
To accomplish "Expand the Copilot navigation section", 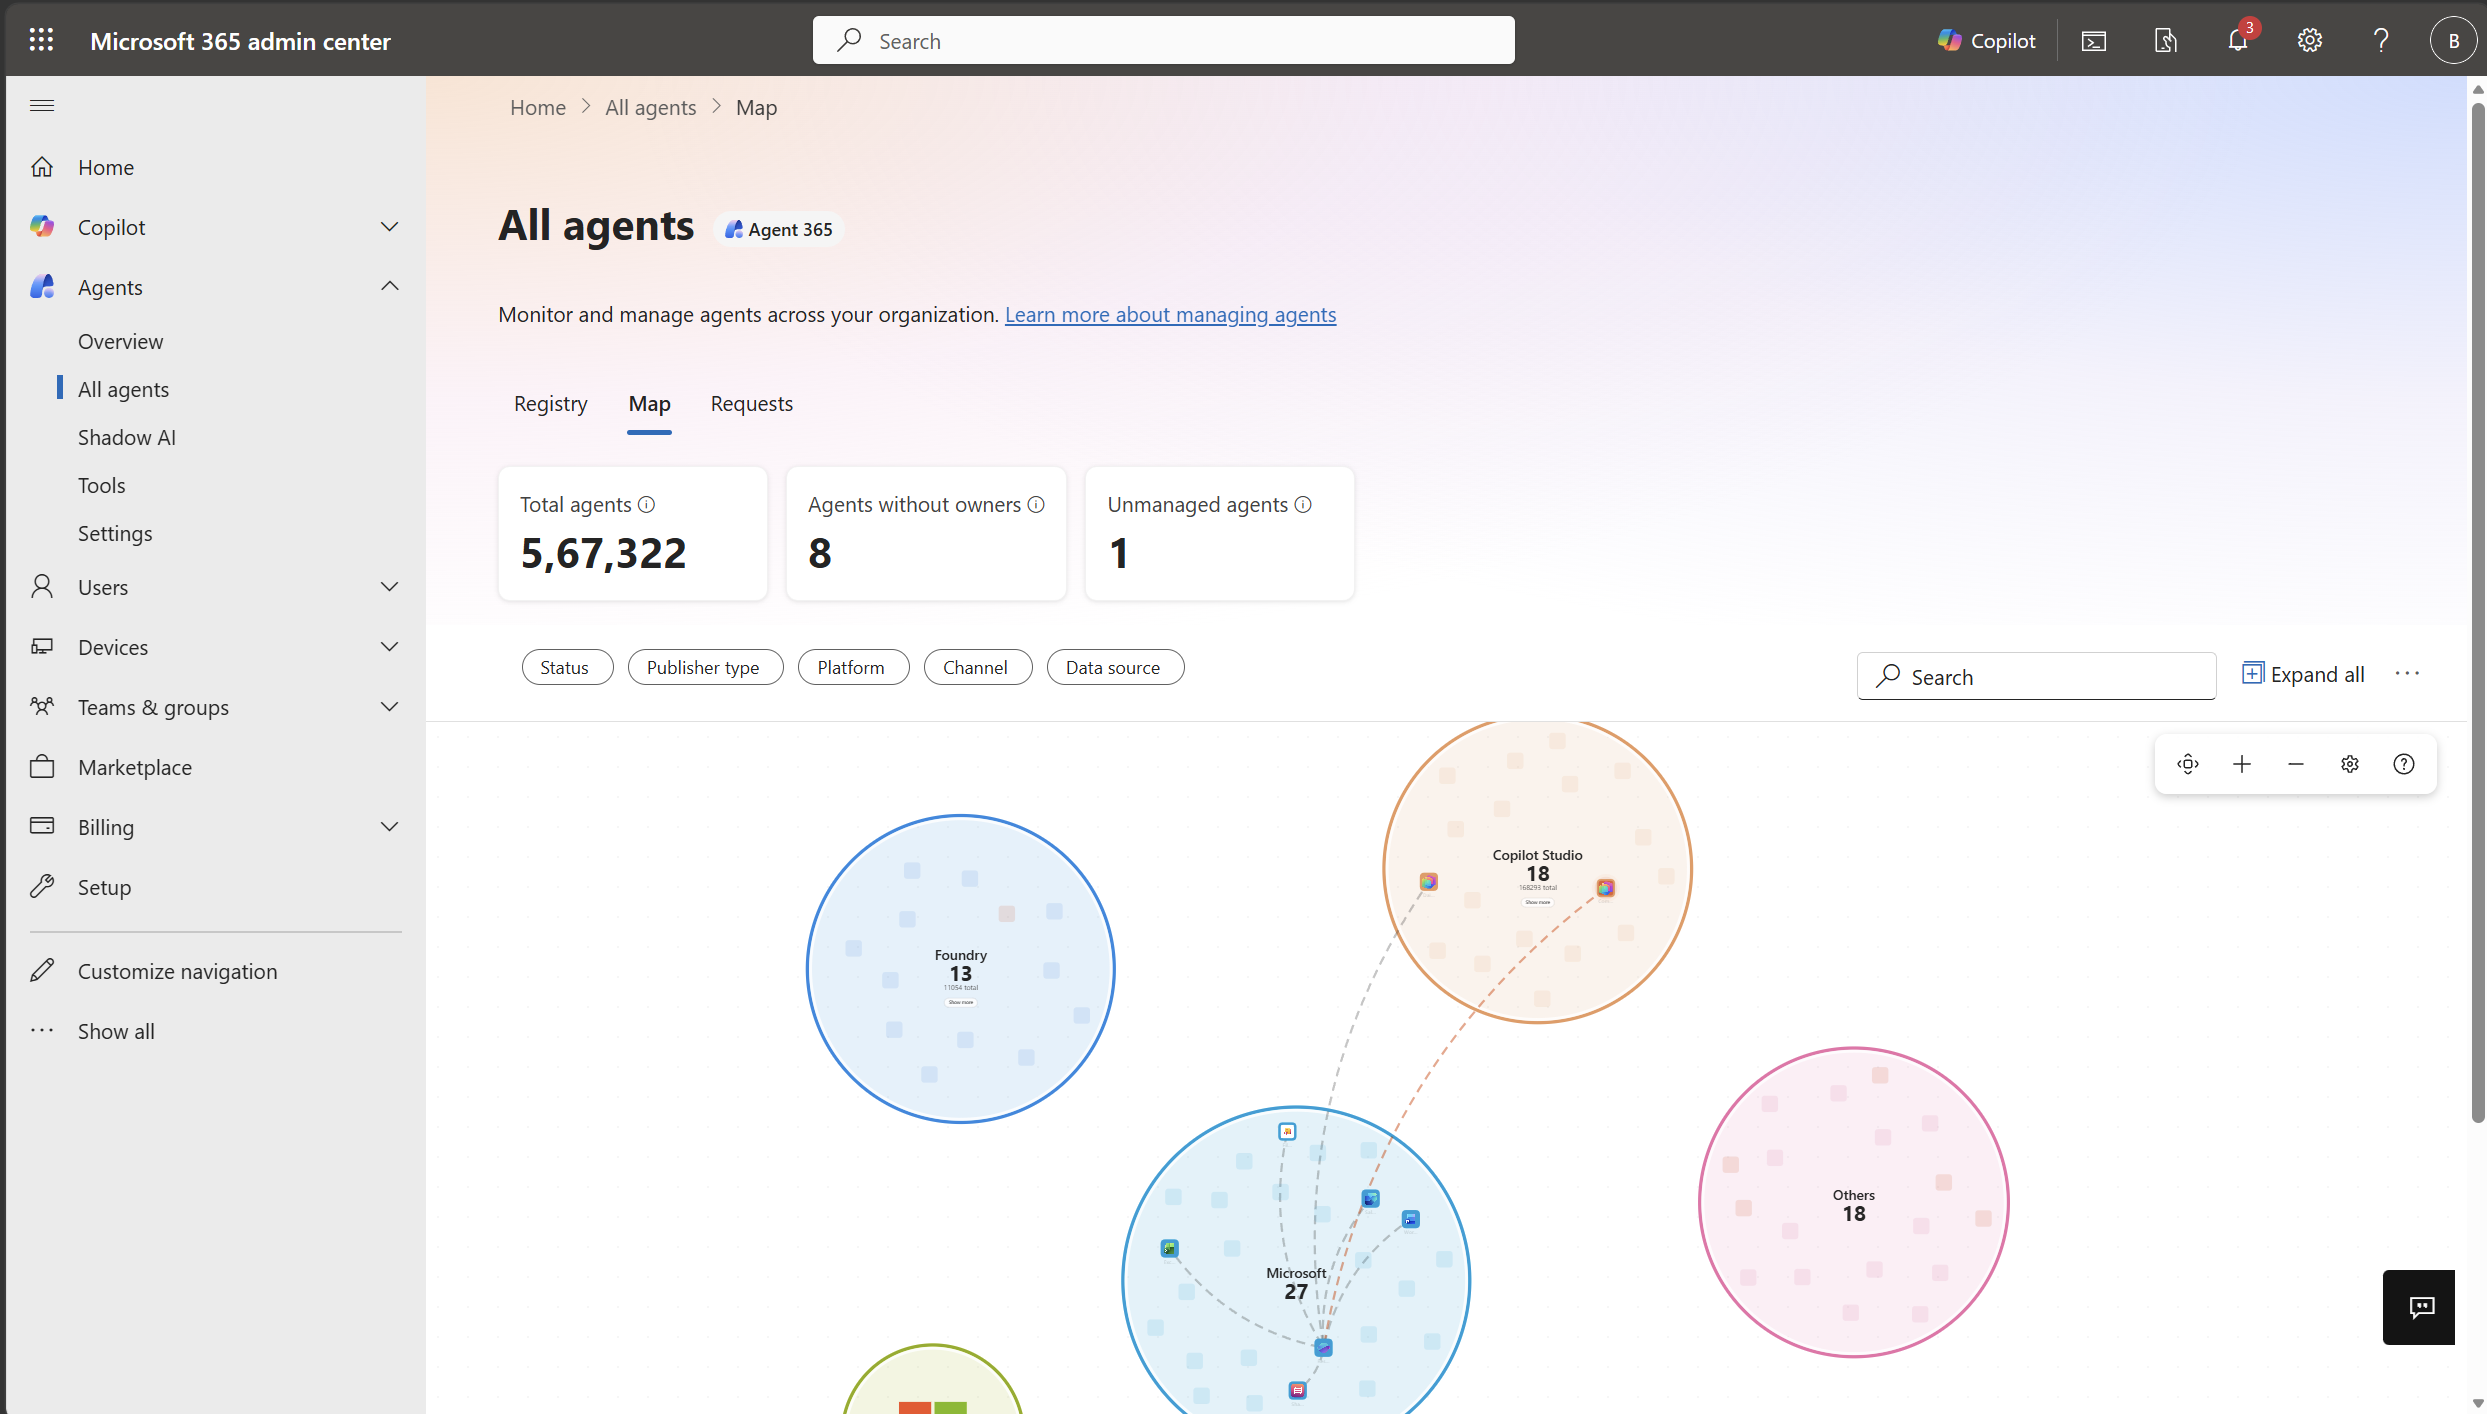I will (x=390, y=227).
